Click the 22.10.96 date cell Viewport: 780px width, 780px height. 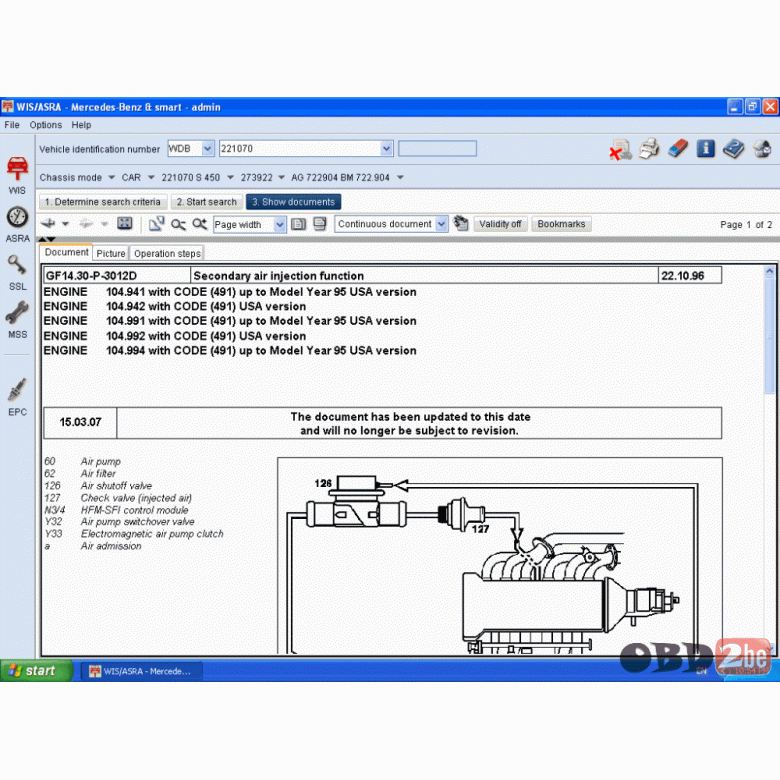689,276
